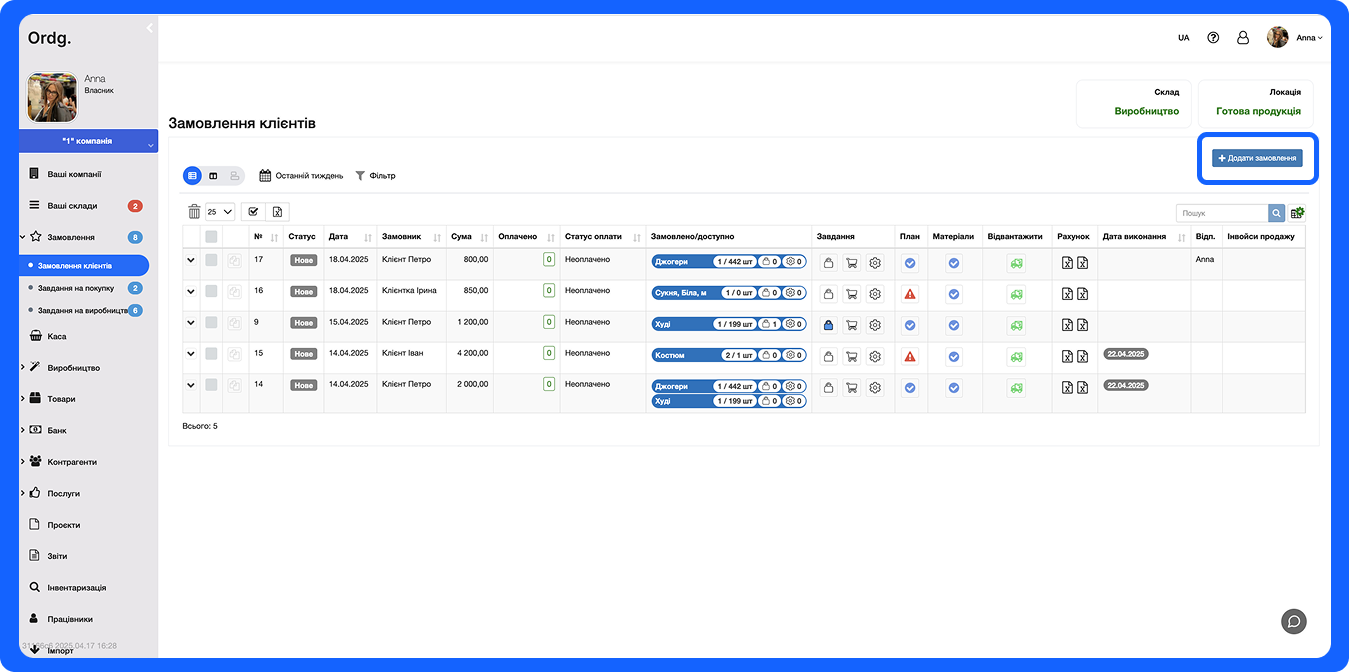Click the Додати замовлення button
Viewport: 1349px width, 672px height.
(1257, 158)
